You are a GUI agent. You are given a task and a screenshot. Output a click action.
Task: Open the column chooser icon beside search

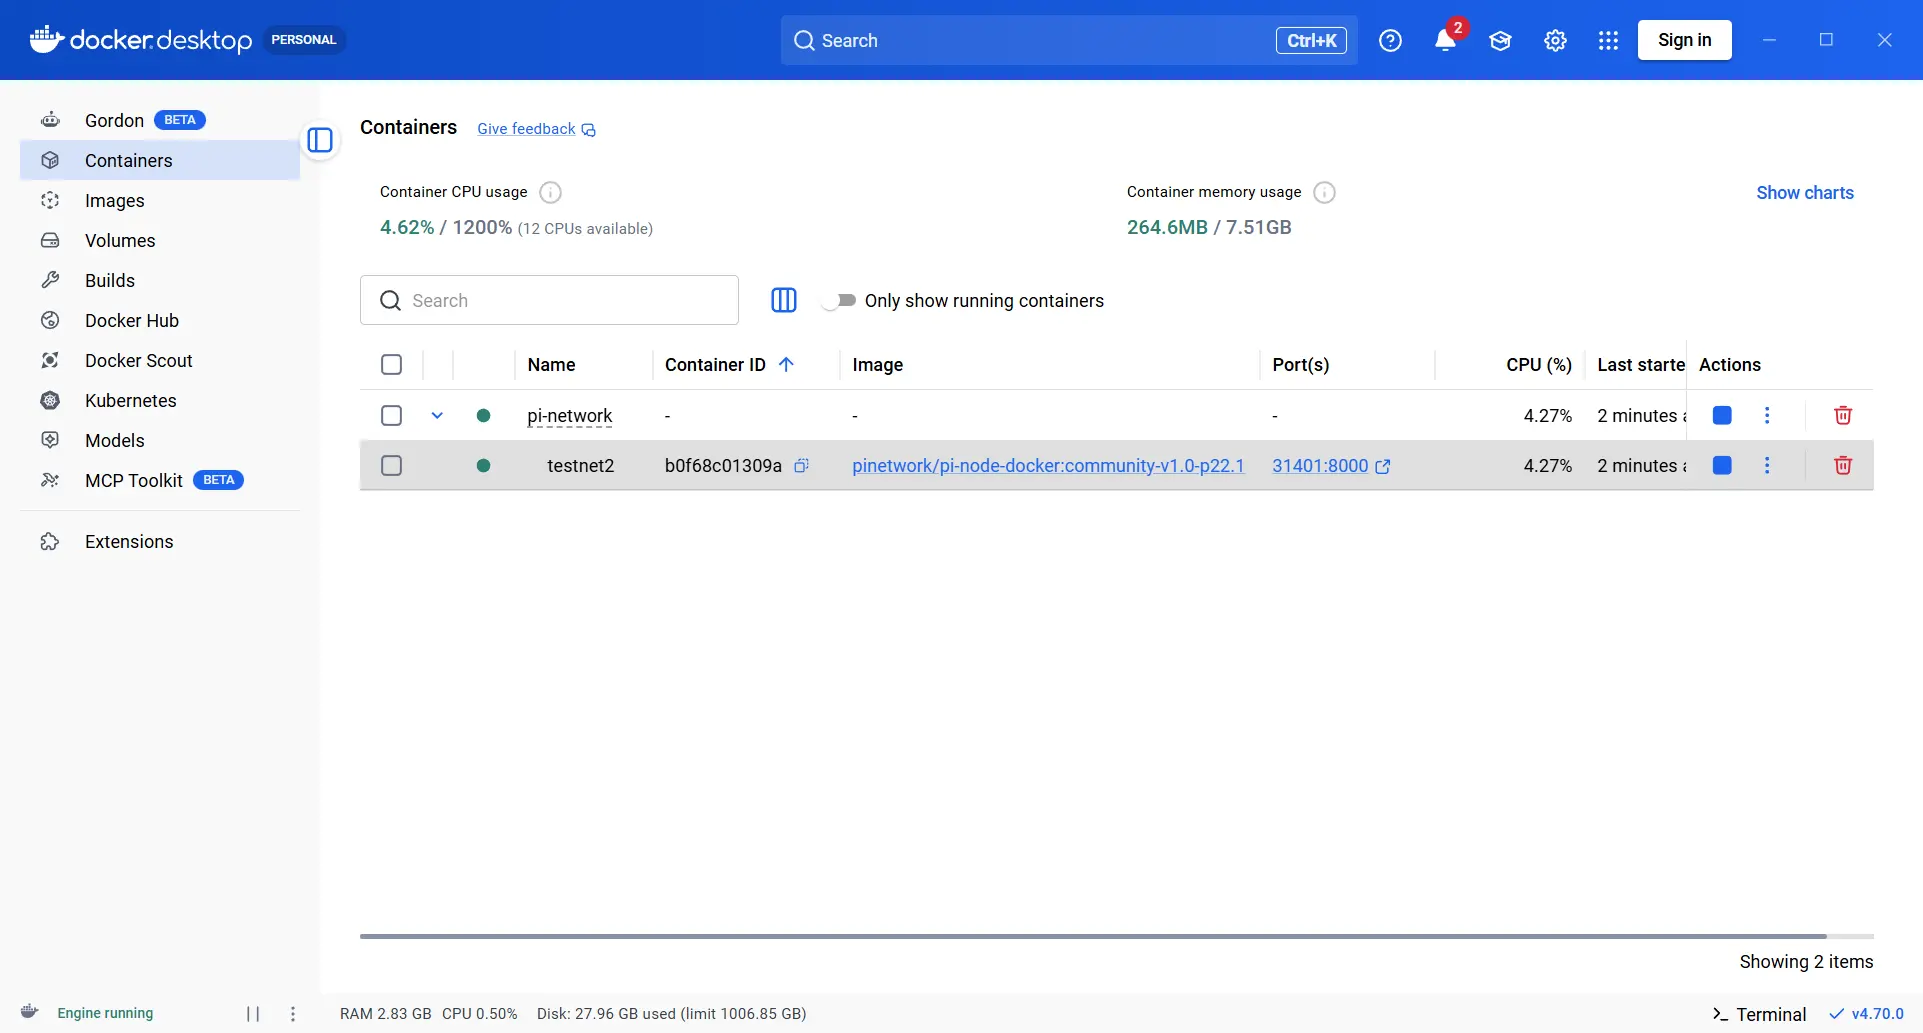point(784,301)
